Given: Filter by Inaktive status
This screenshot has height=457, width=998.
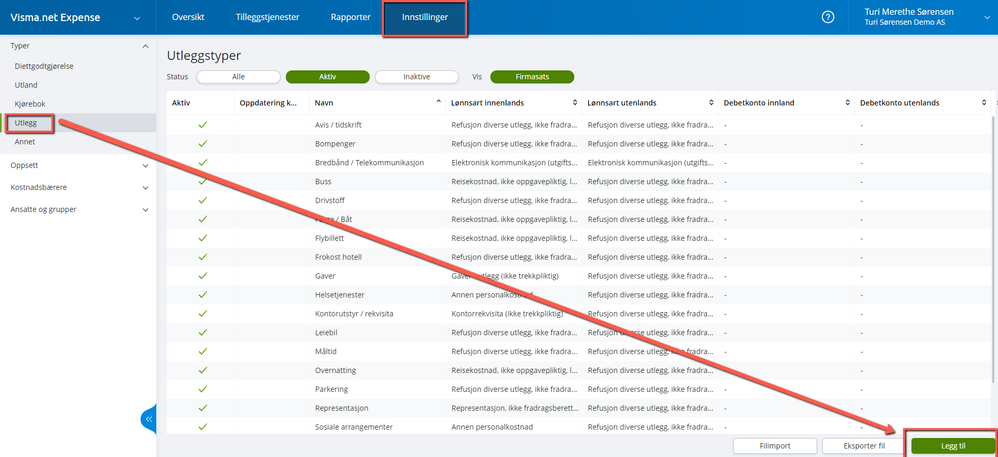Looking at the screenshot, I should pos(417,76).
